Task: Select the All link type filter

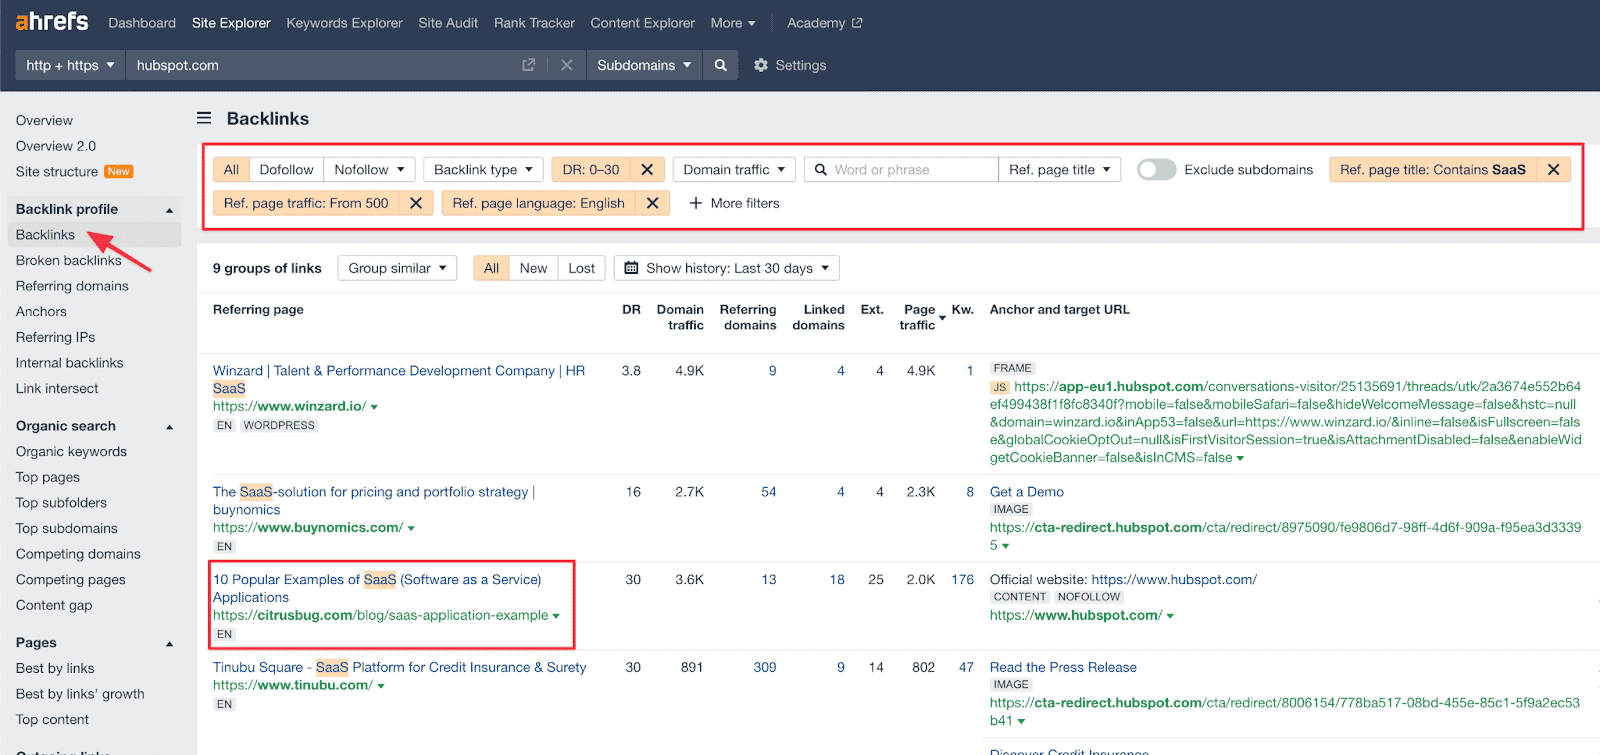Action: (231, 170)
